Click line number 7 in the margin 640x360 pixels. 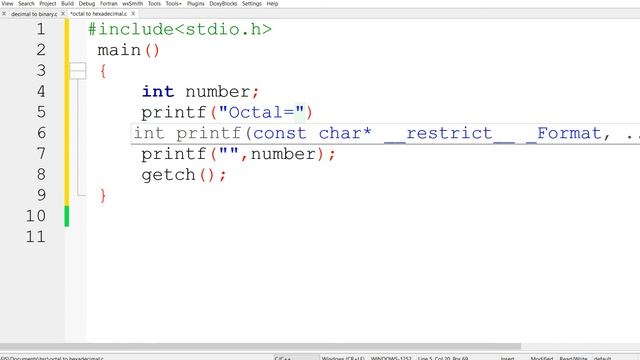tap(41, 154)
